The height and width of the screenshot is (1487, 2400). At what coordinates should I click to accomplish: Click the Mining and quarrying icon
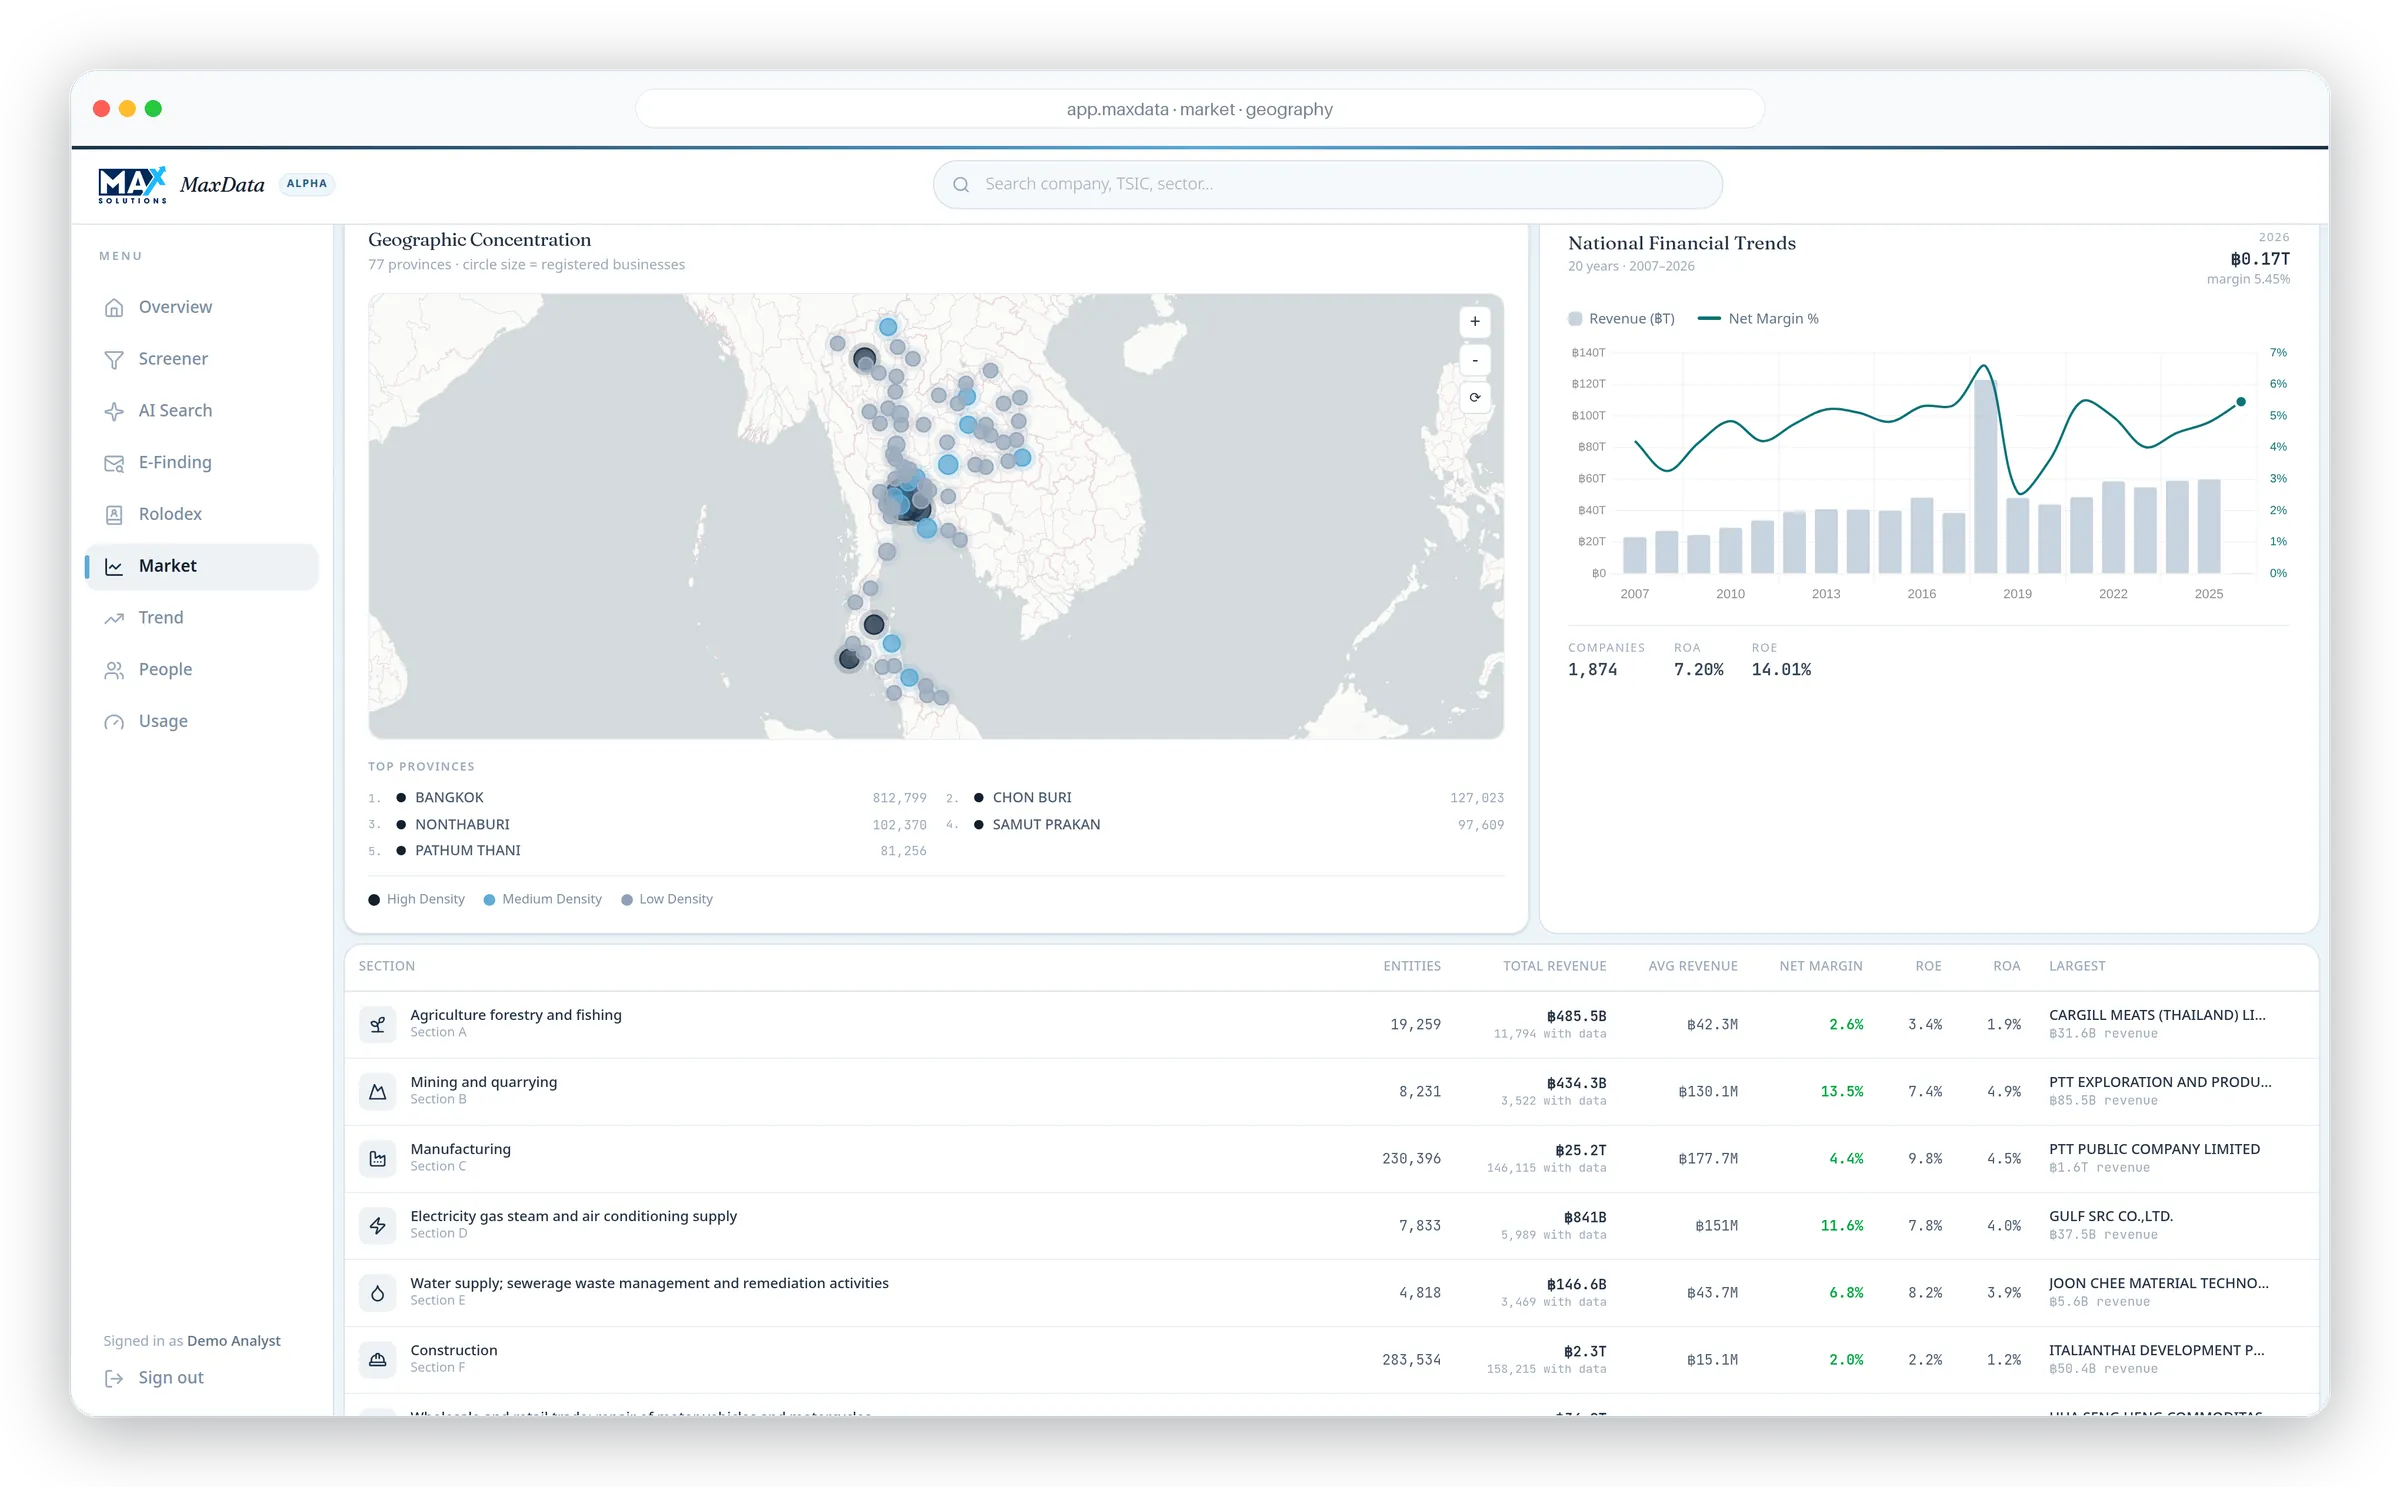(x=377, y=1091)
